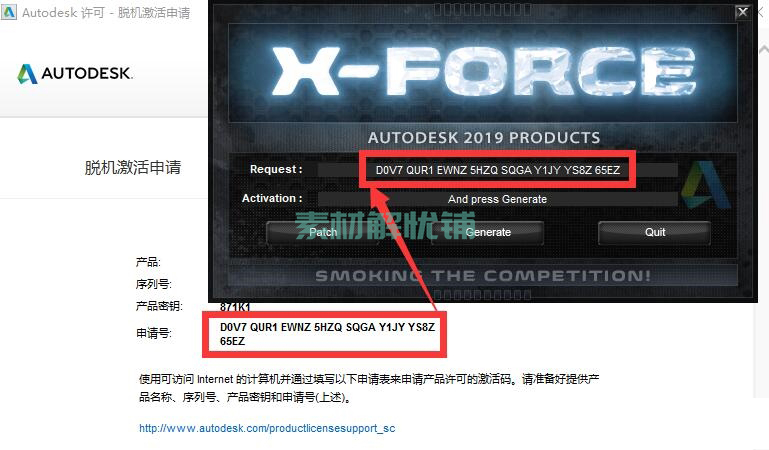The width and height of the screenshot is (769, 450).
Task: Click the Patch button
Action: tap(323, 232)
